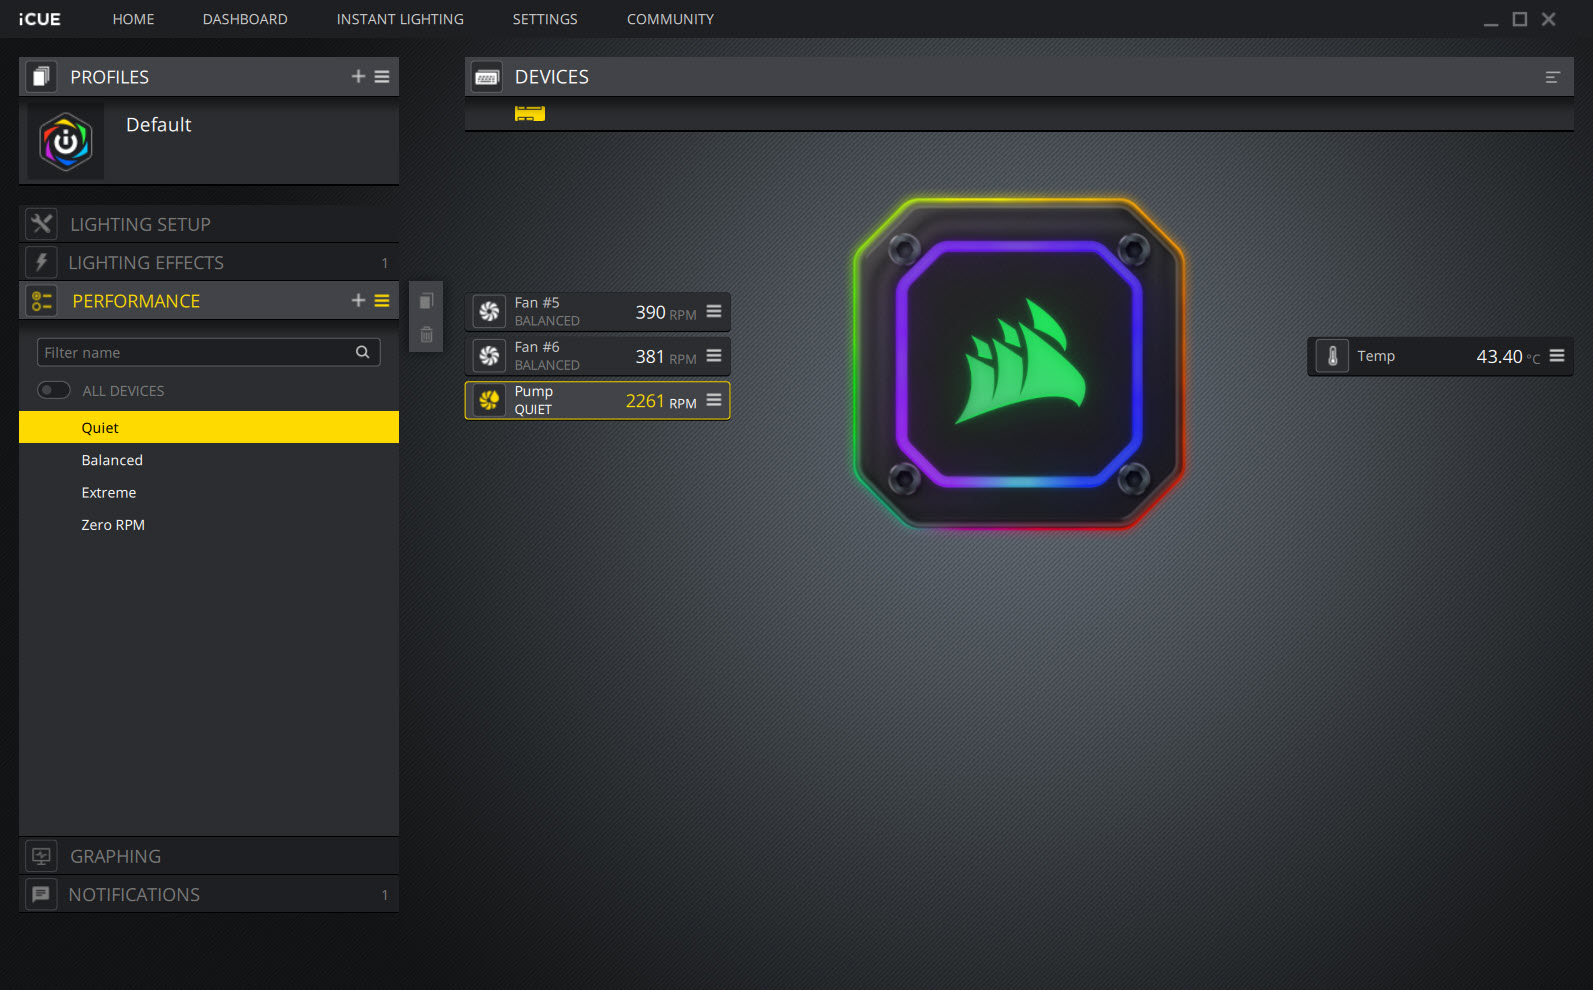Open the Devices panel options menu
Screen dimensions: 1593x990
pyautogui.click(x=1552, y=77)
